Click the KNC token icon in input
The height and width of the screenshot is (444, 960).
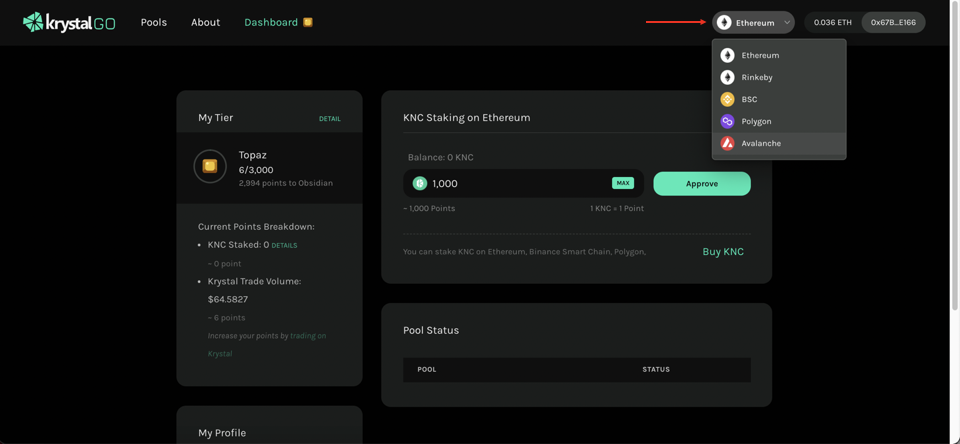click(420, 183)
